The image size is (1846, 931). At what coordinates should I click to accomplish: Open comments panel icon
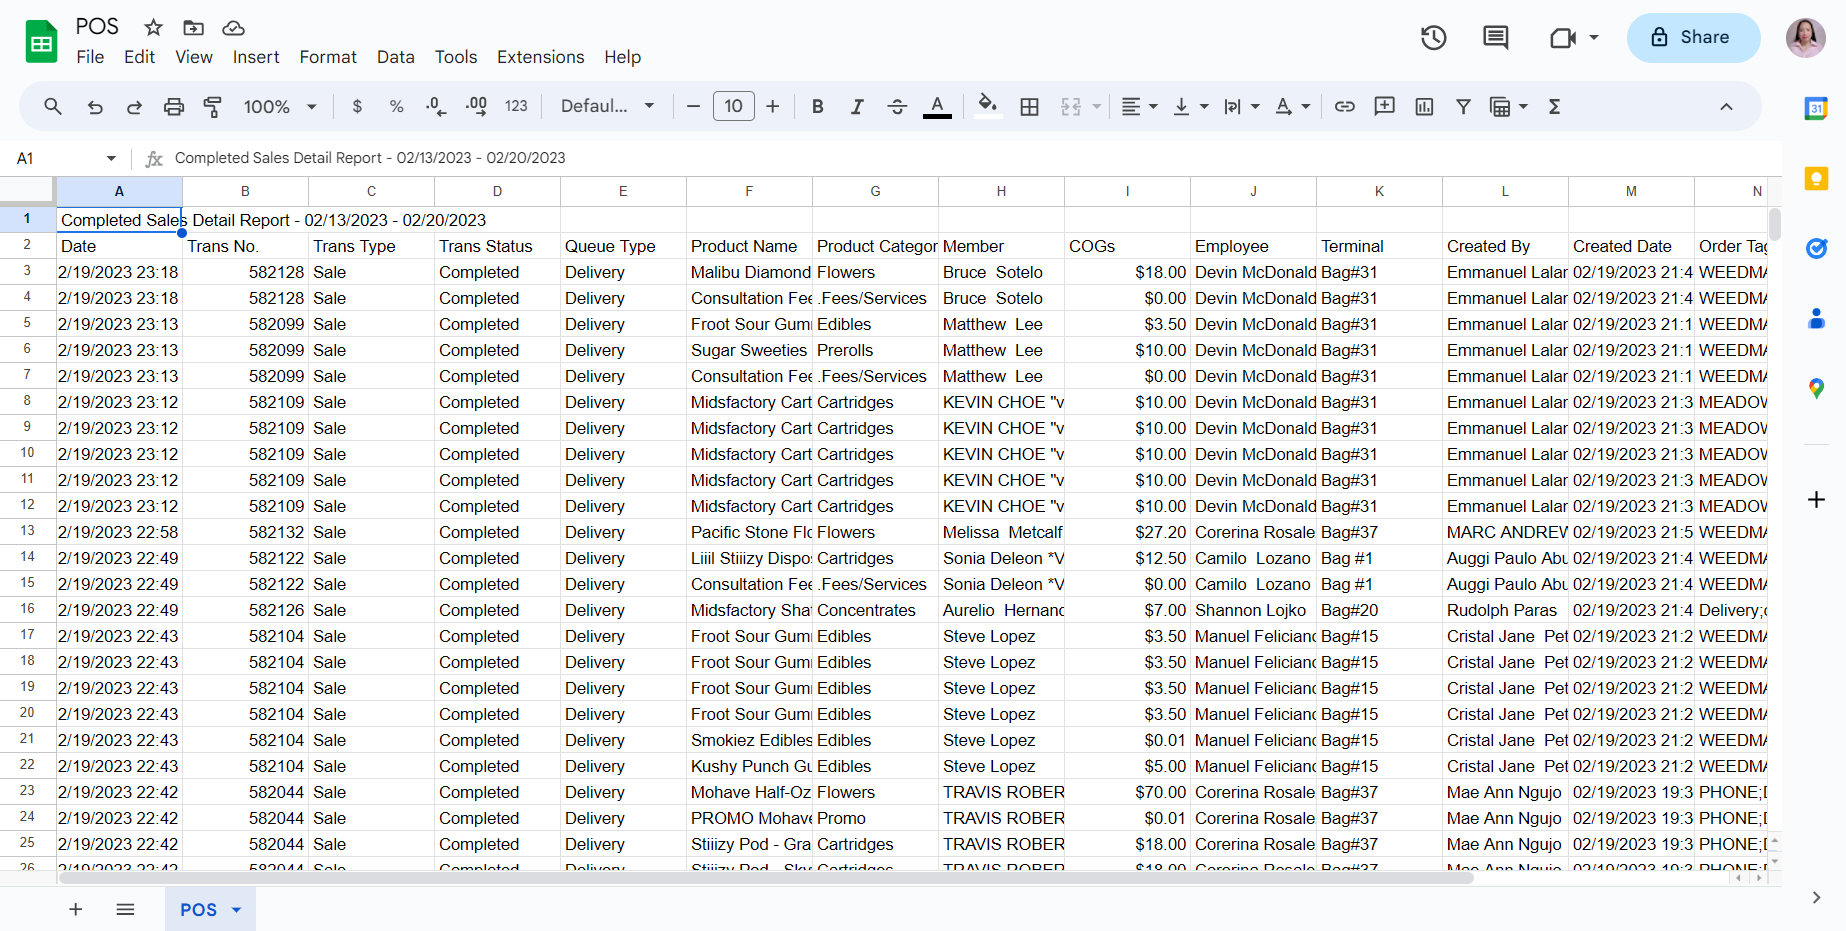pyautogui.click(x=1496, y=38)
